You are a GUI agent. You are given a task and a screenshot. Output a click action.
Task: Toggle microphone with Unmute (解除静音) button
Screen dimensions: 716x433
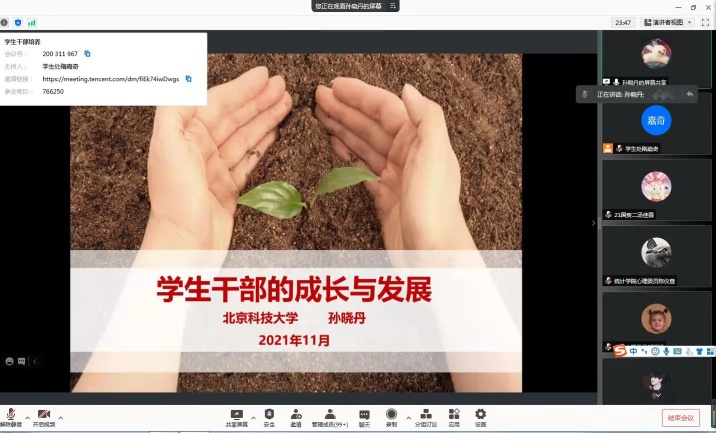[x=11, y=416]
